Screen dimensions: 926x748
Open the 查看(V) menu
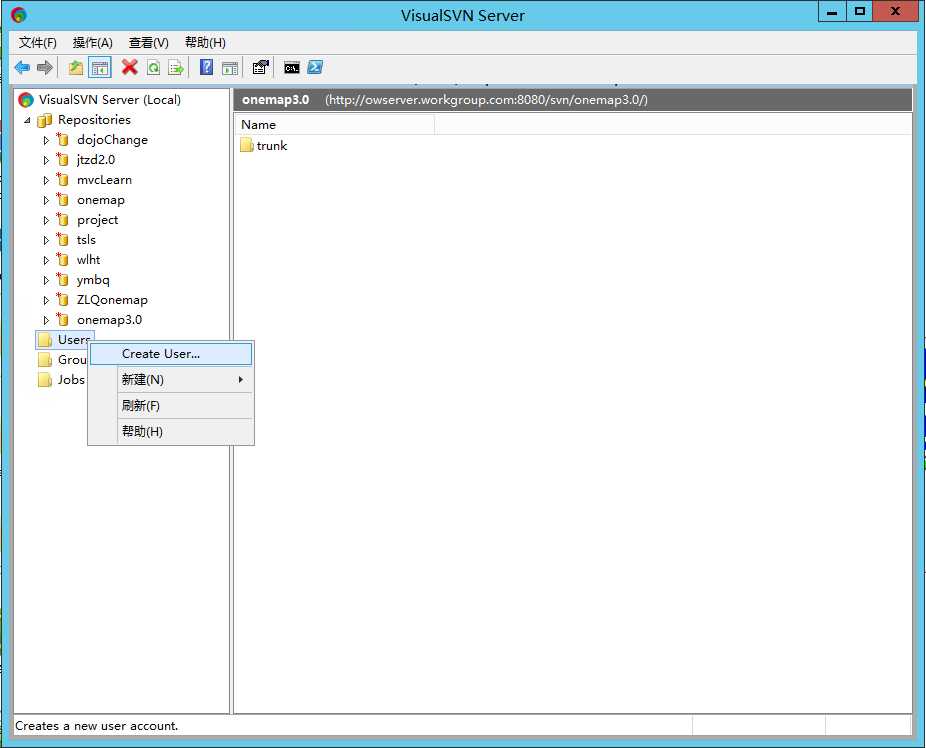click(x=148, y=43)
